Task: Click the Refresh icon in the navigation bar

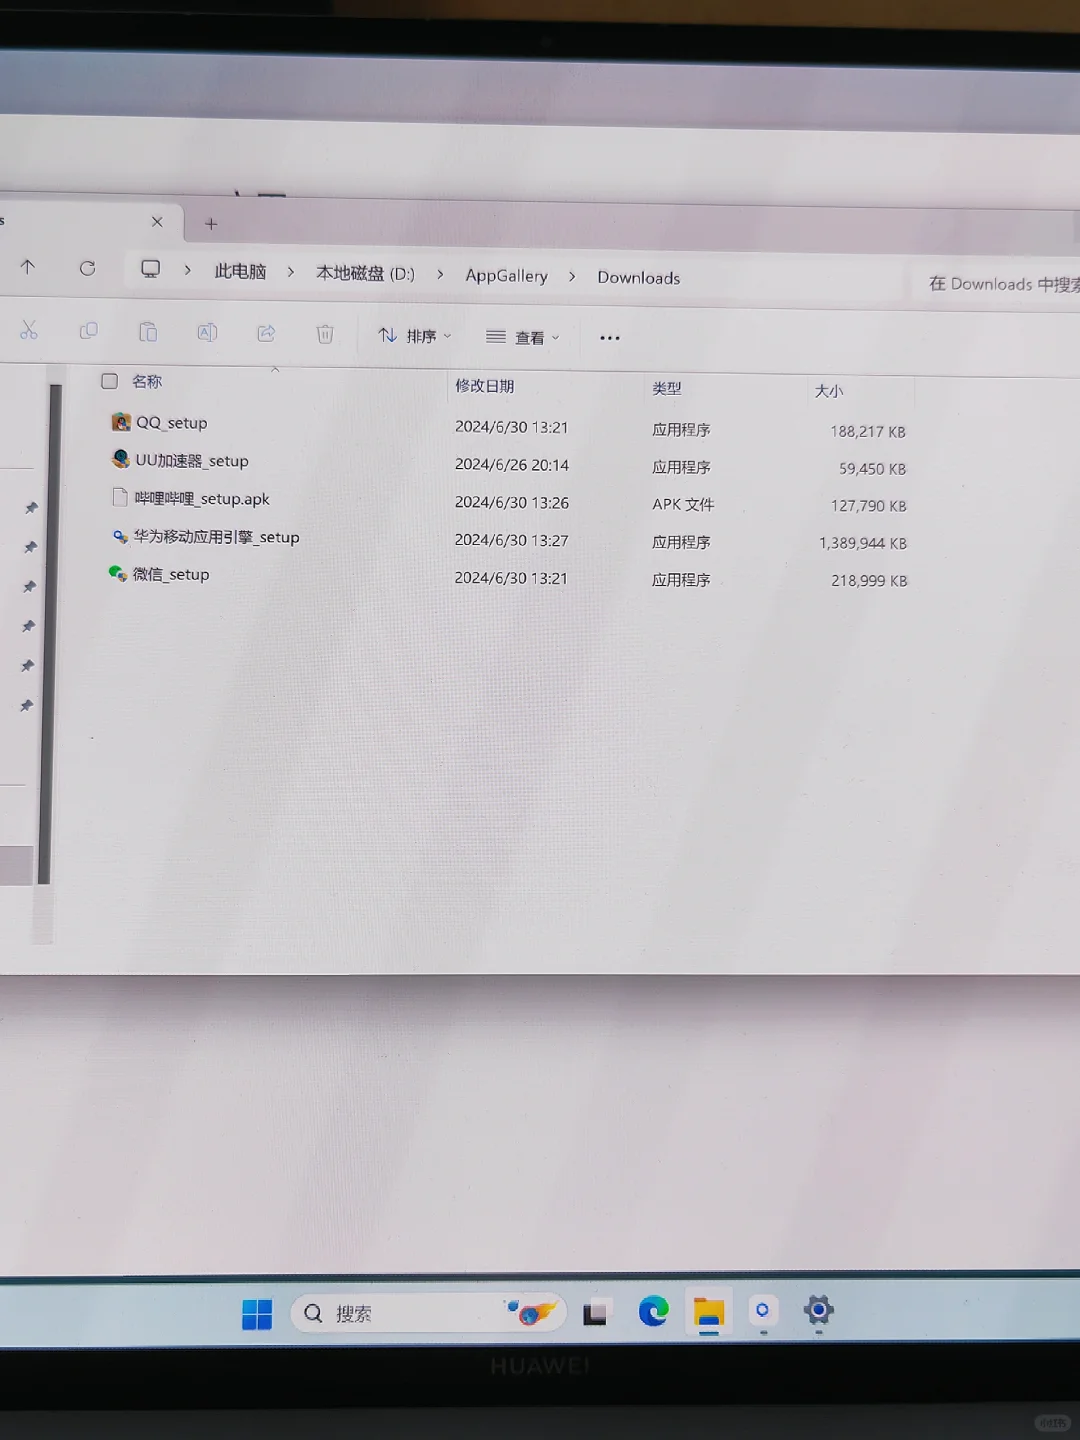Action: [x=87, y=268]
